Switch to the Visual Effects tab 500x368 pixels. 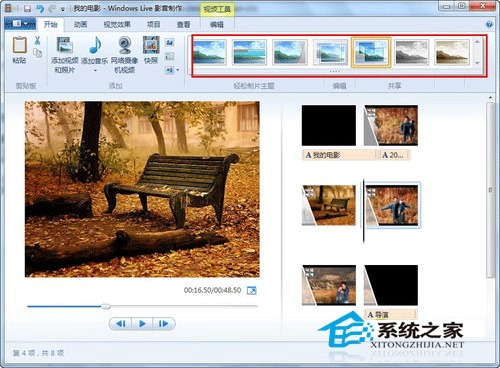point(117,24)
